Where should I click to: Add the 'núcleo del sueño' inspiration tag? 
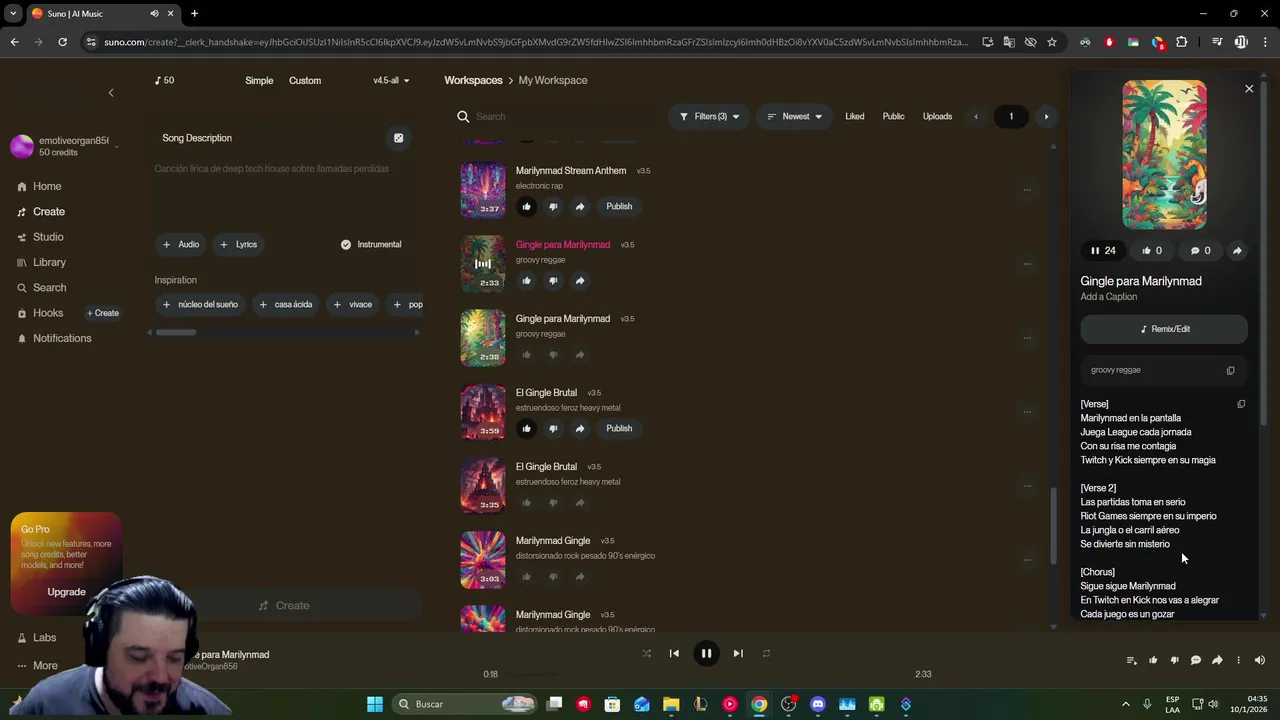[200, 304]
